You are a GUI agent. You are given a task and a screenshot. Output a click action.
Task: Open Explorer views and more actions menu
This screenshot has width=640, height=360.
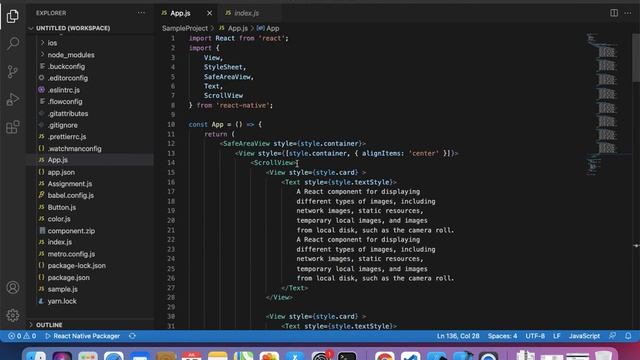(141, 13)
